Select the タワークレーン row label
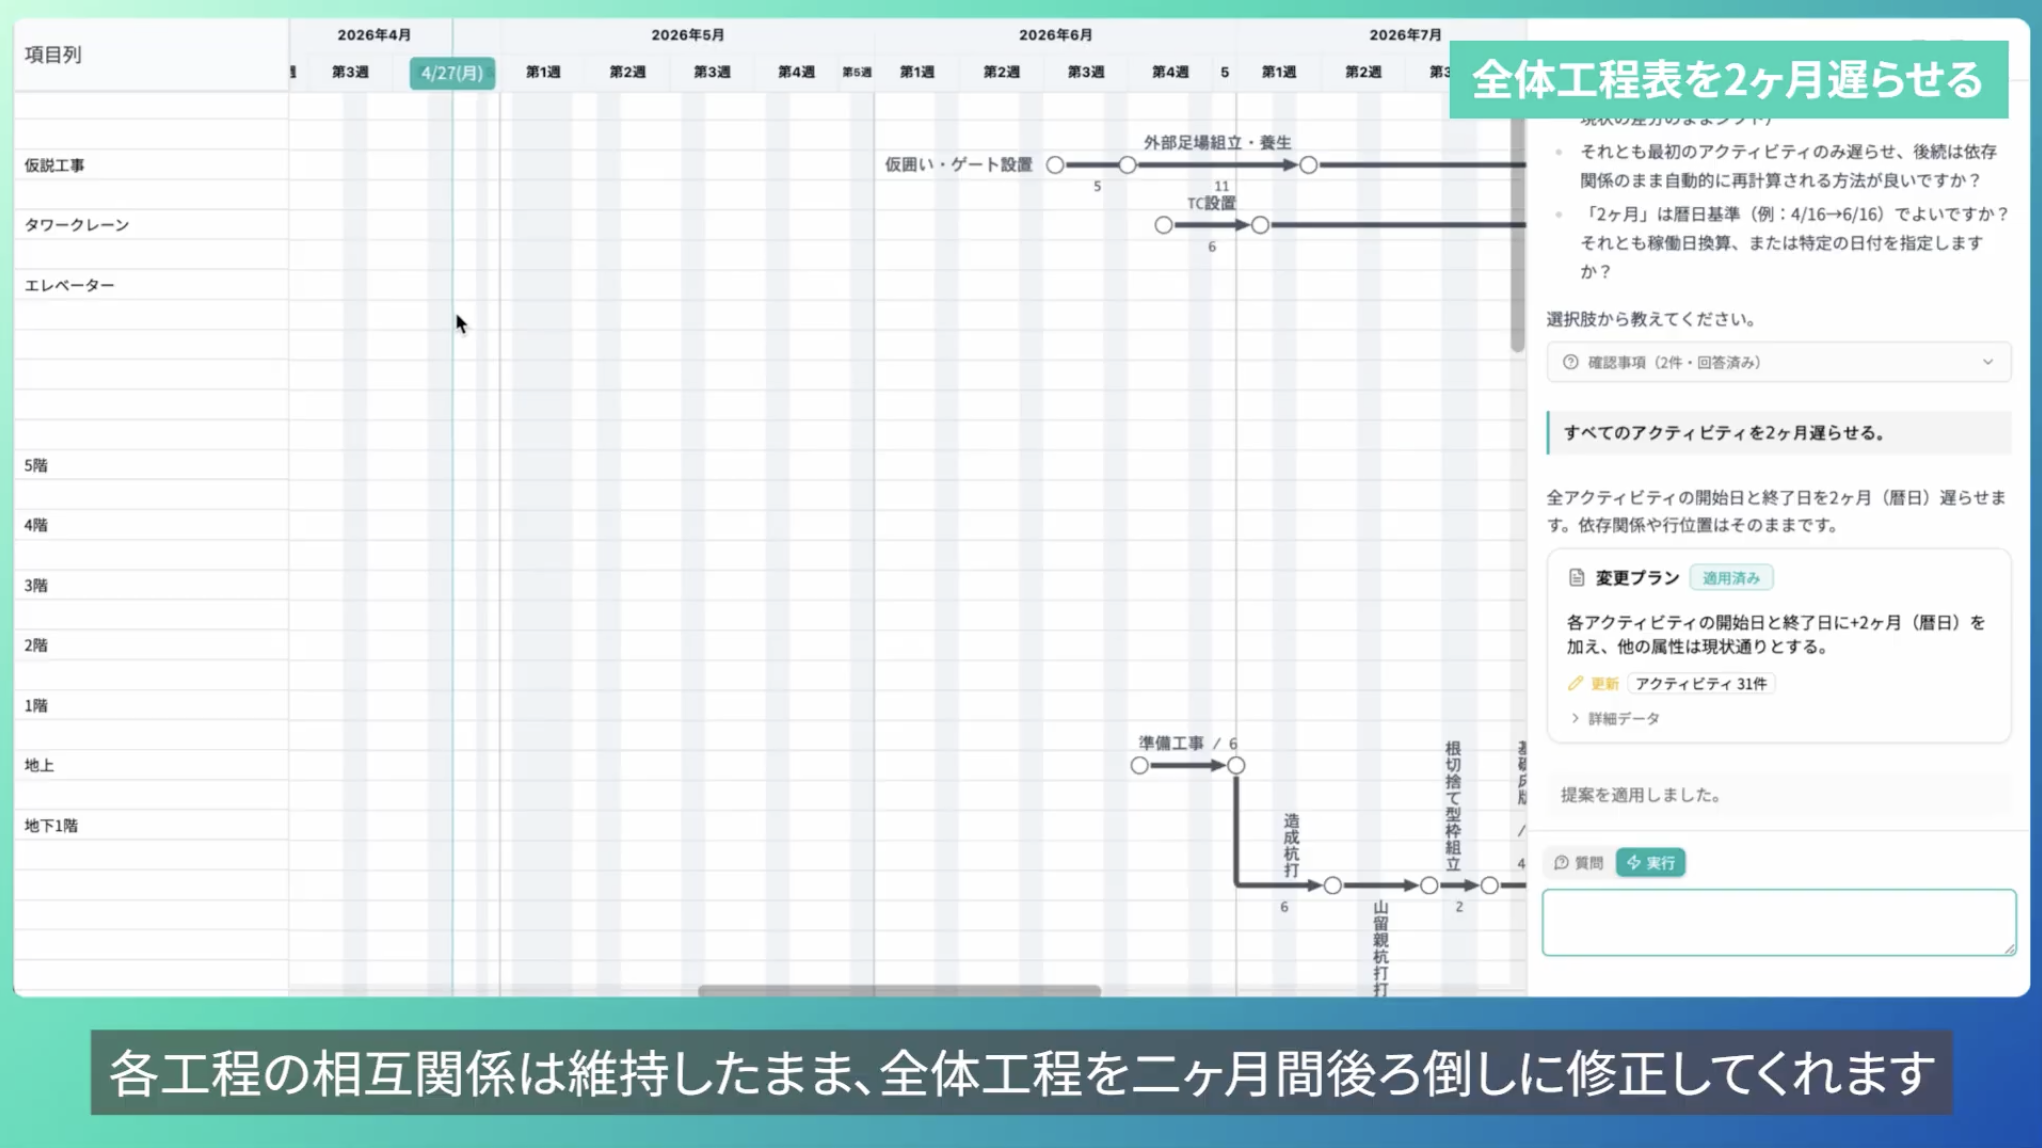Screen dimensions: 2042x1148 (77, 225)
